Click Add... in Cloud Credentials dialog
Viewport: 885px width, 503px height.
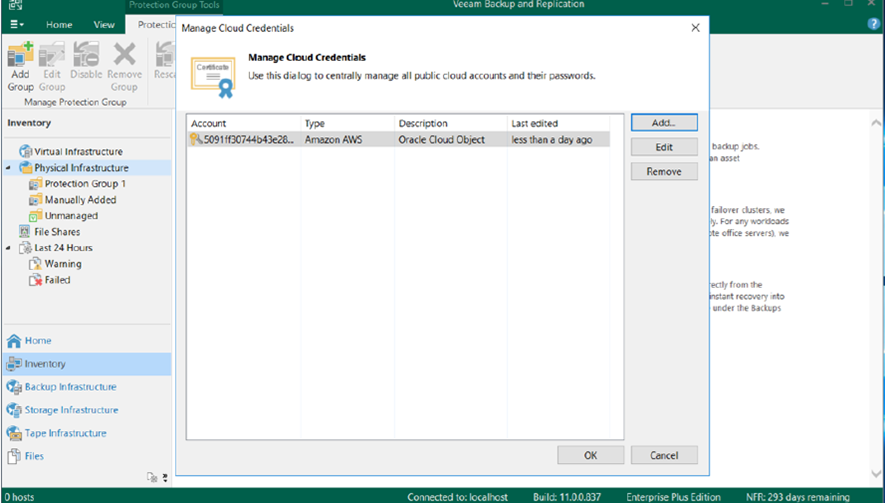pyautogui.click(x=664, y=123)
